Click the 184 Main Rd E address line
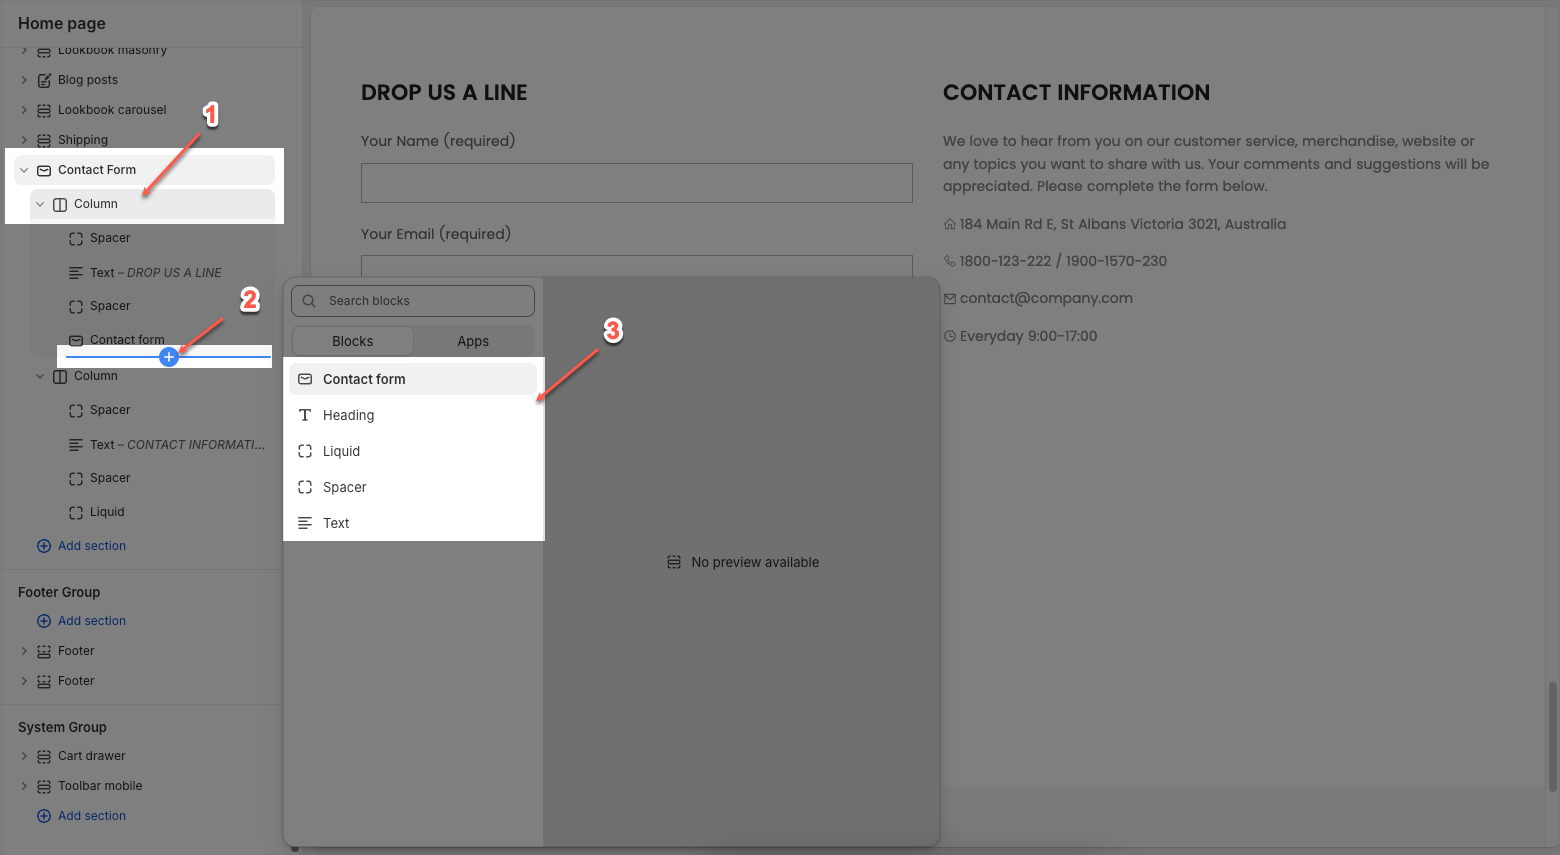1560x855 pixels. (x=1123, y=224)
